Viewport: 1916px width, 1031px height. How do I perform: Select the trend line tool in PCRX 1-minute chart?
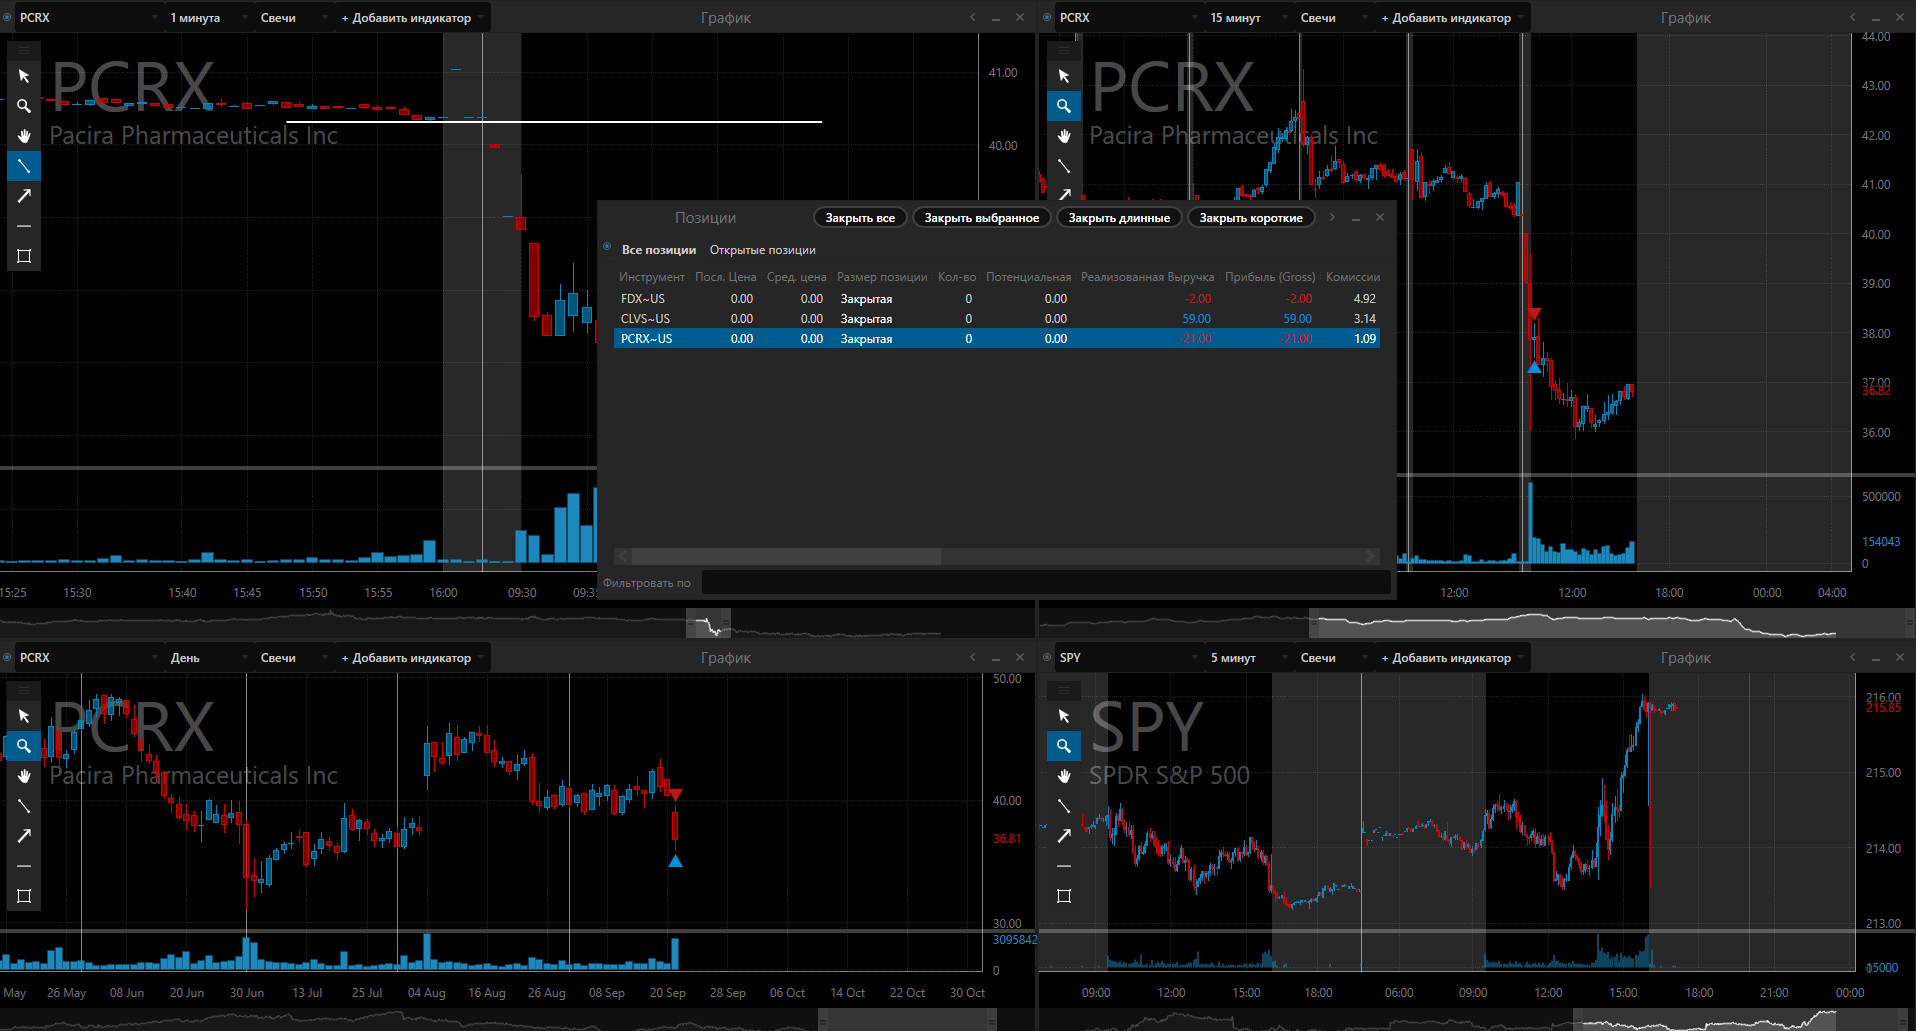tap(24, 166)
